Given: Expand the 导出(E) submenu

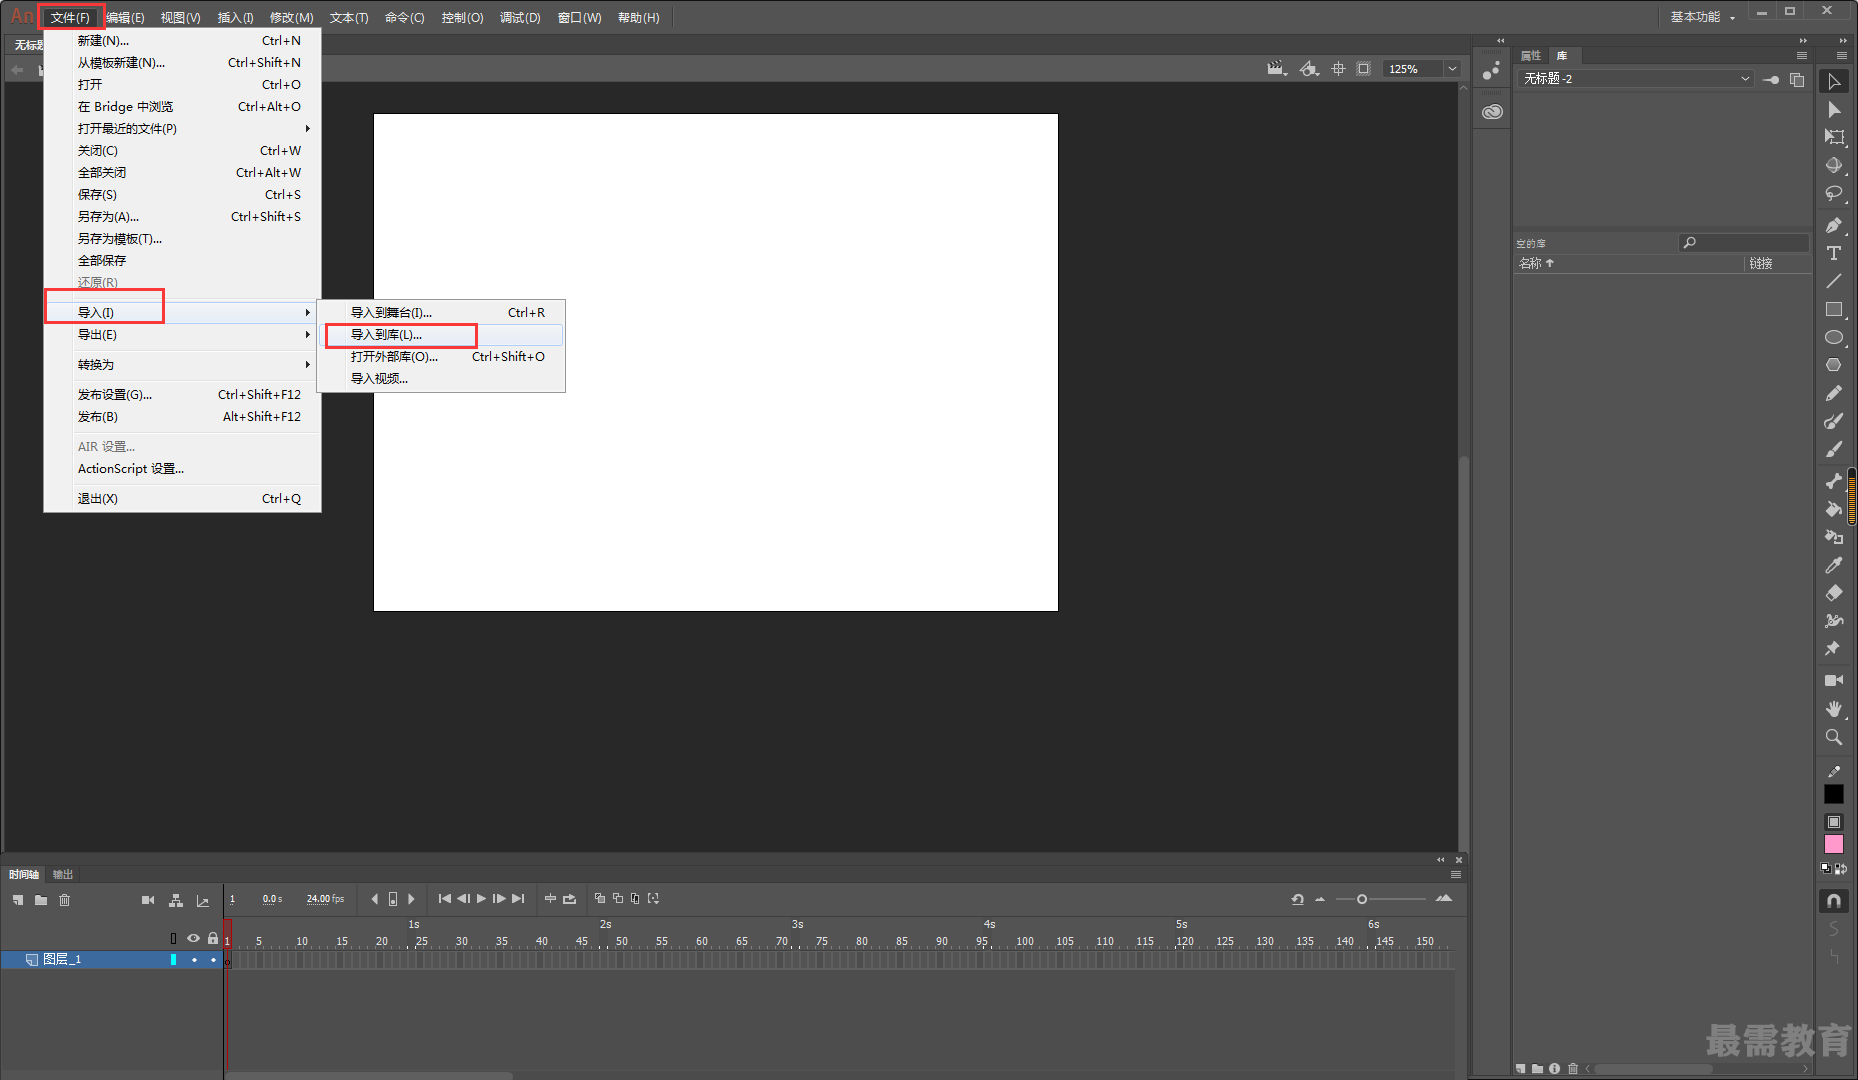Looking at the screenshot, I should [182, 335].
